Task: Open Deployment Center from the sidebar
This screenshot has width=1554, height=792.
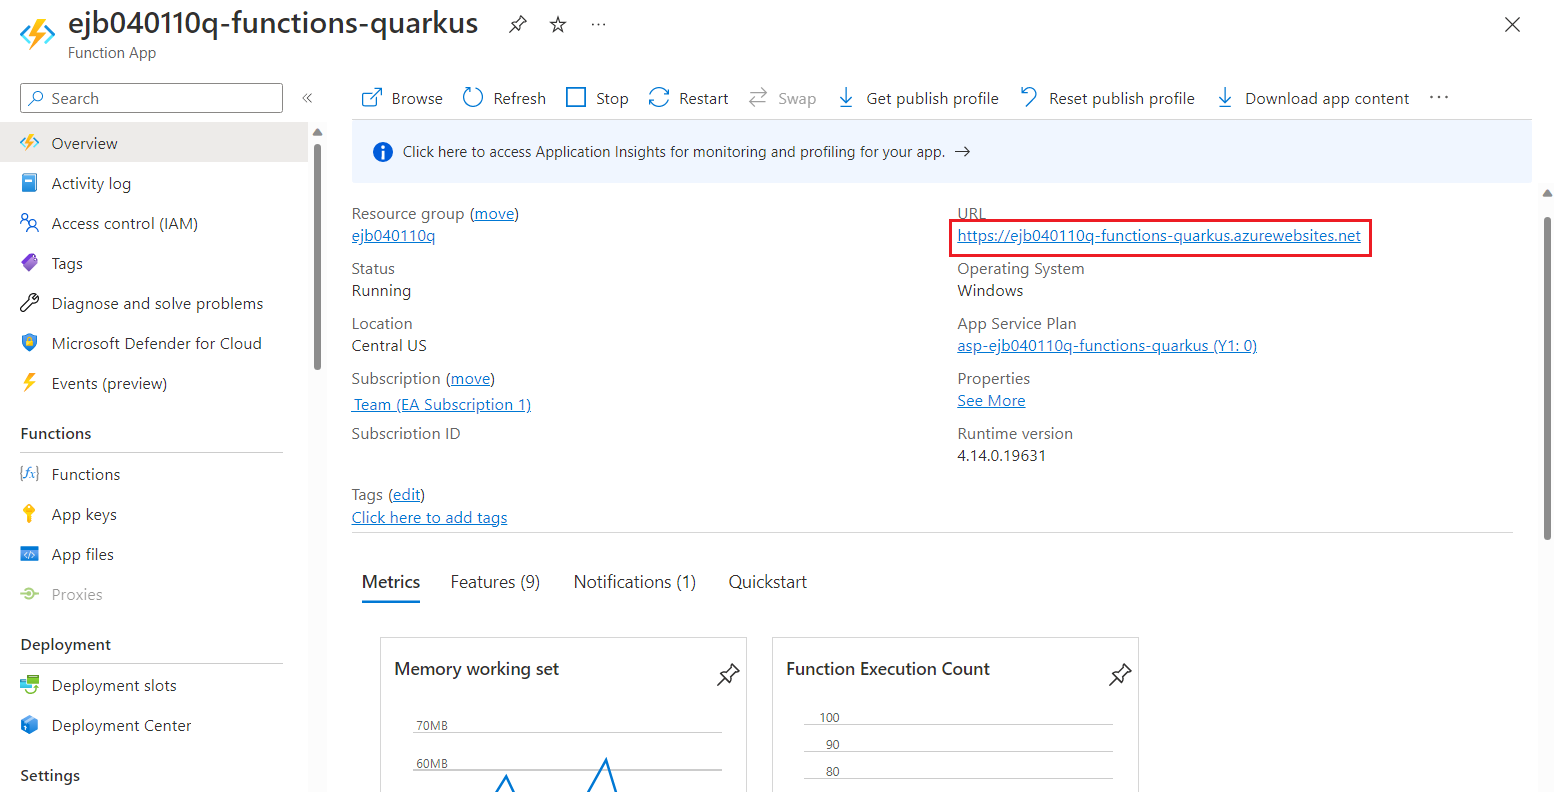Action: 120,724
